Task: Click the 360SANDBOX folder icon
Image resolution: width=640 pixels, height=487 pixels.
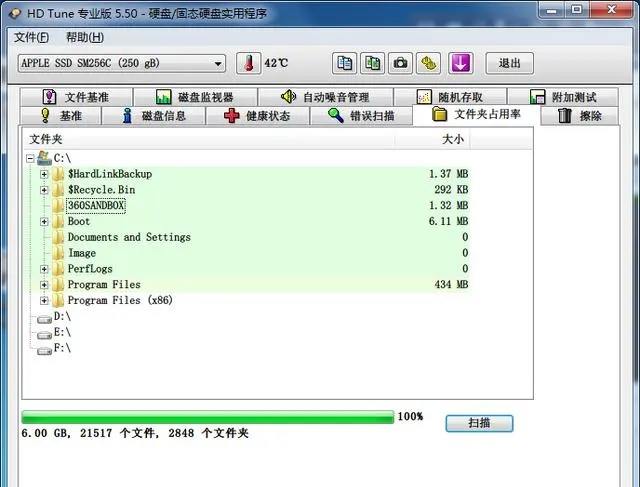Action: click(x=59, y=206)
